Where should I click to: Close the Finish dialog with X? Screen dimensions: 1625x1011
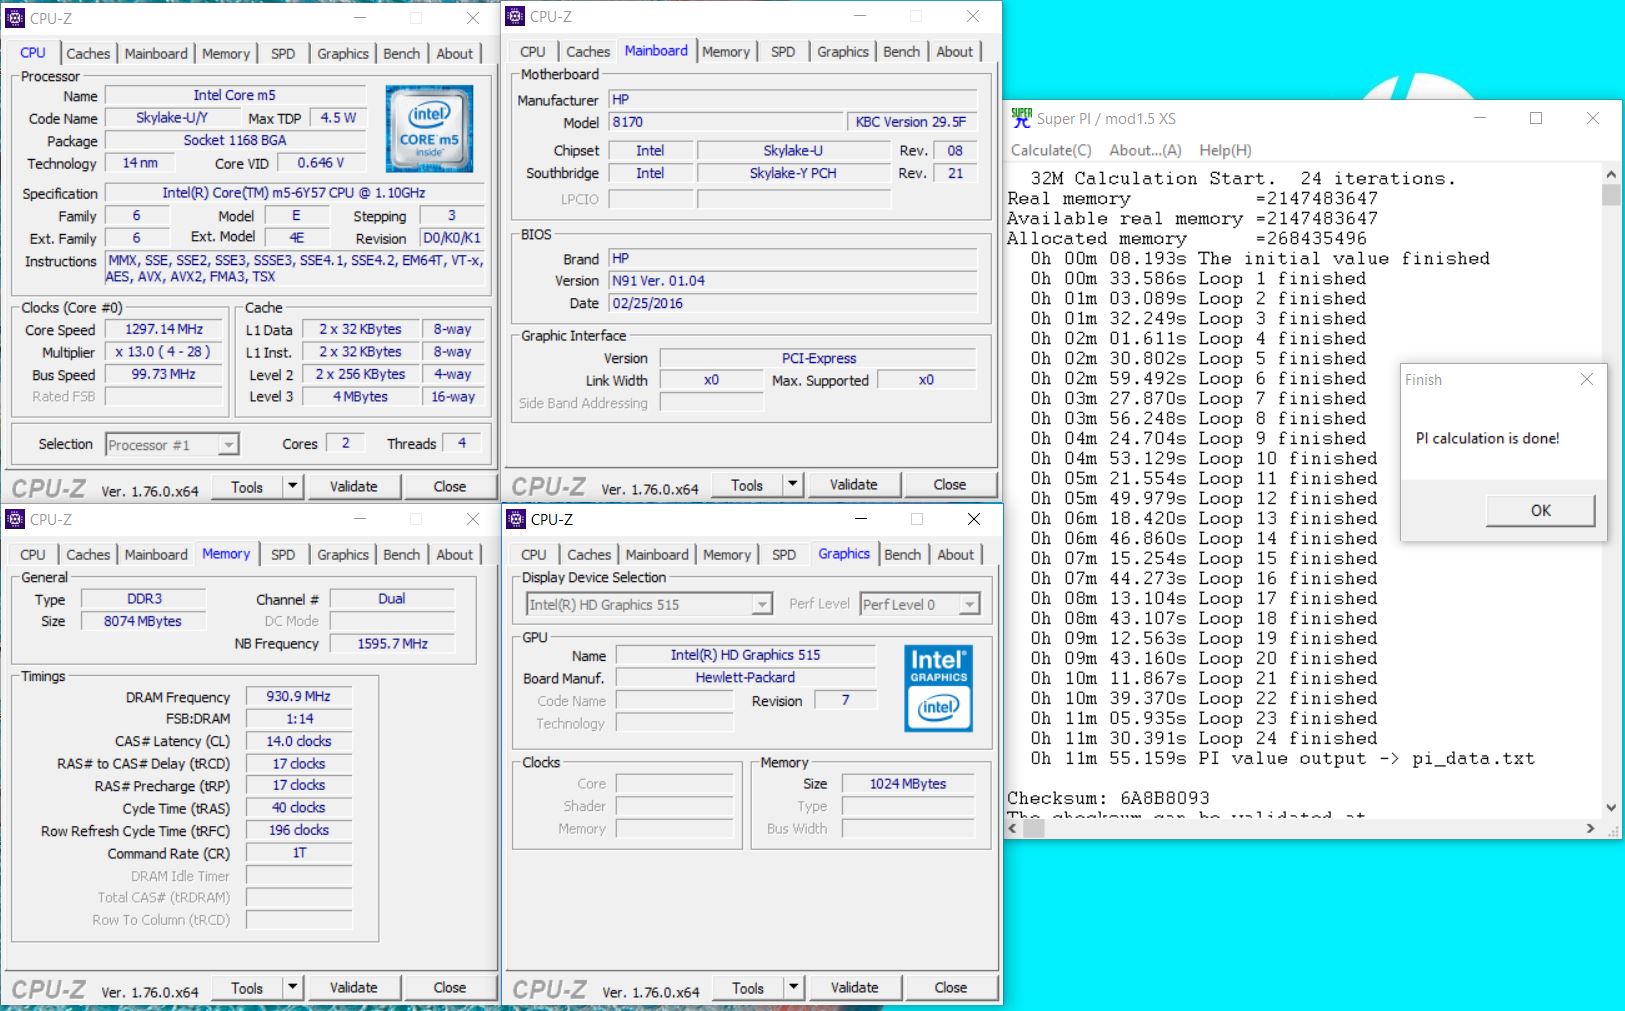pos(1586,379)
